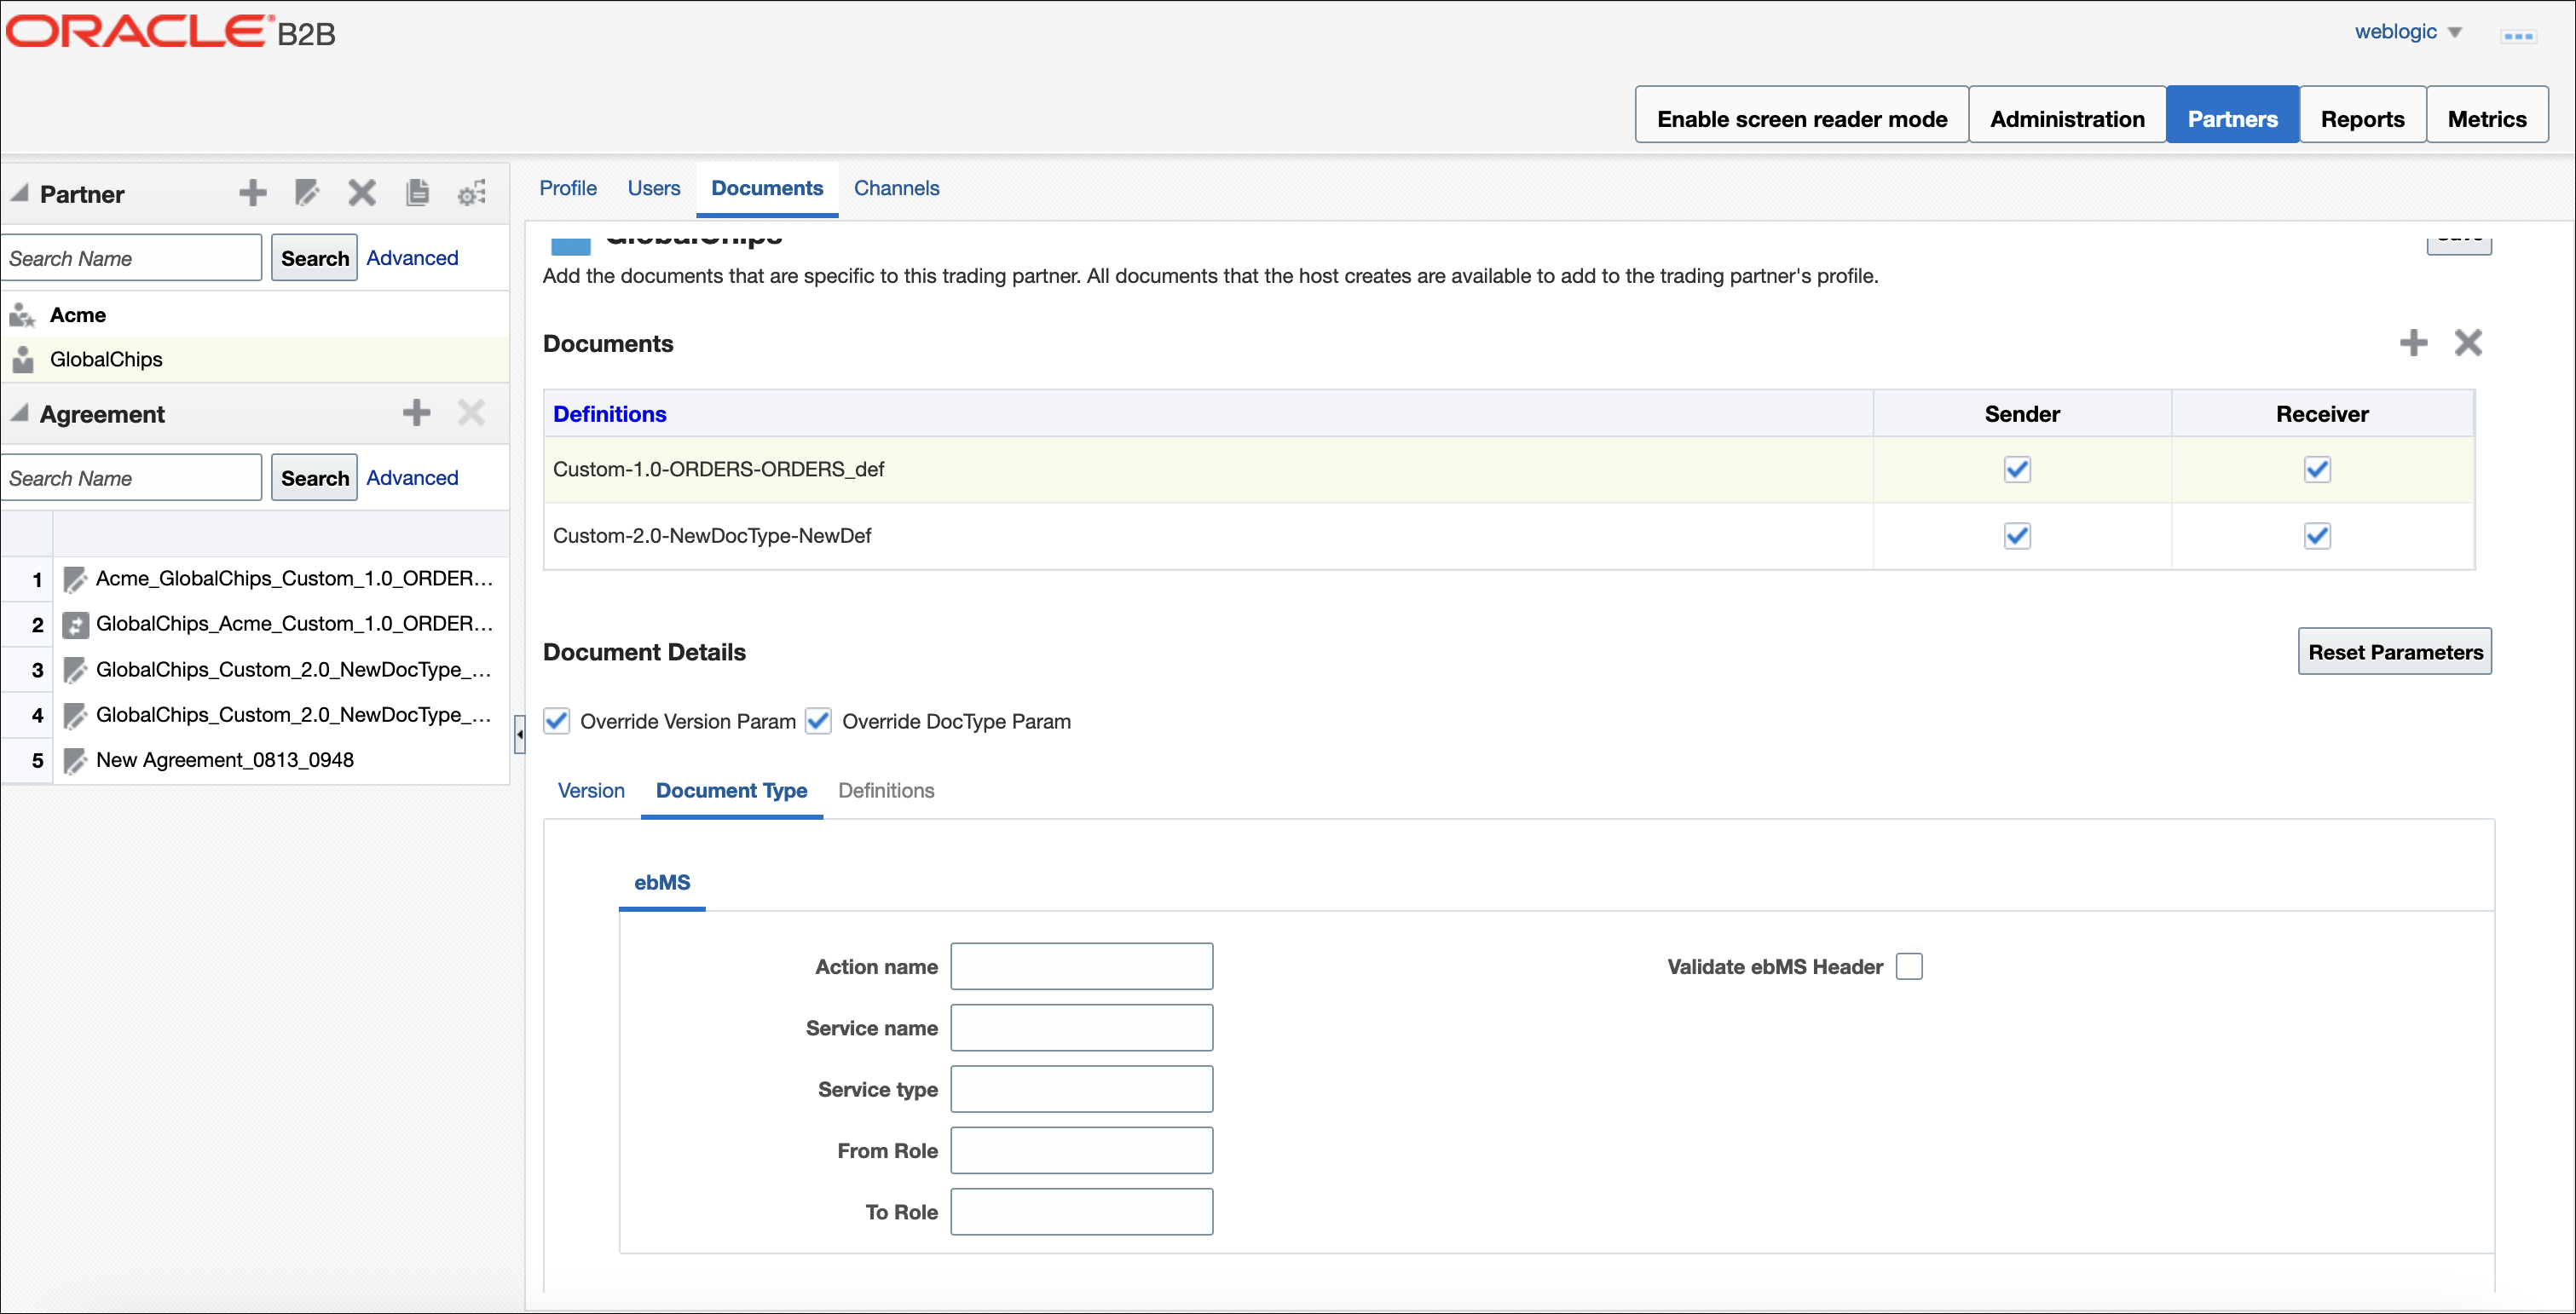Click icon of GlobalChips_Acme_Custom_1.0 agreement
Image resolution: width=2576 pixels, height=1314 pixels.
pyautogui.click(x=75, y=624)
